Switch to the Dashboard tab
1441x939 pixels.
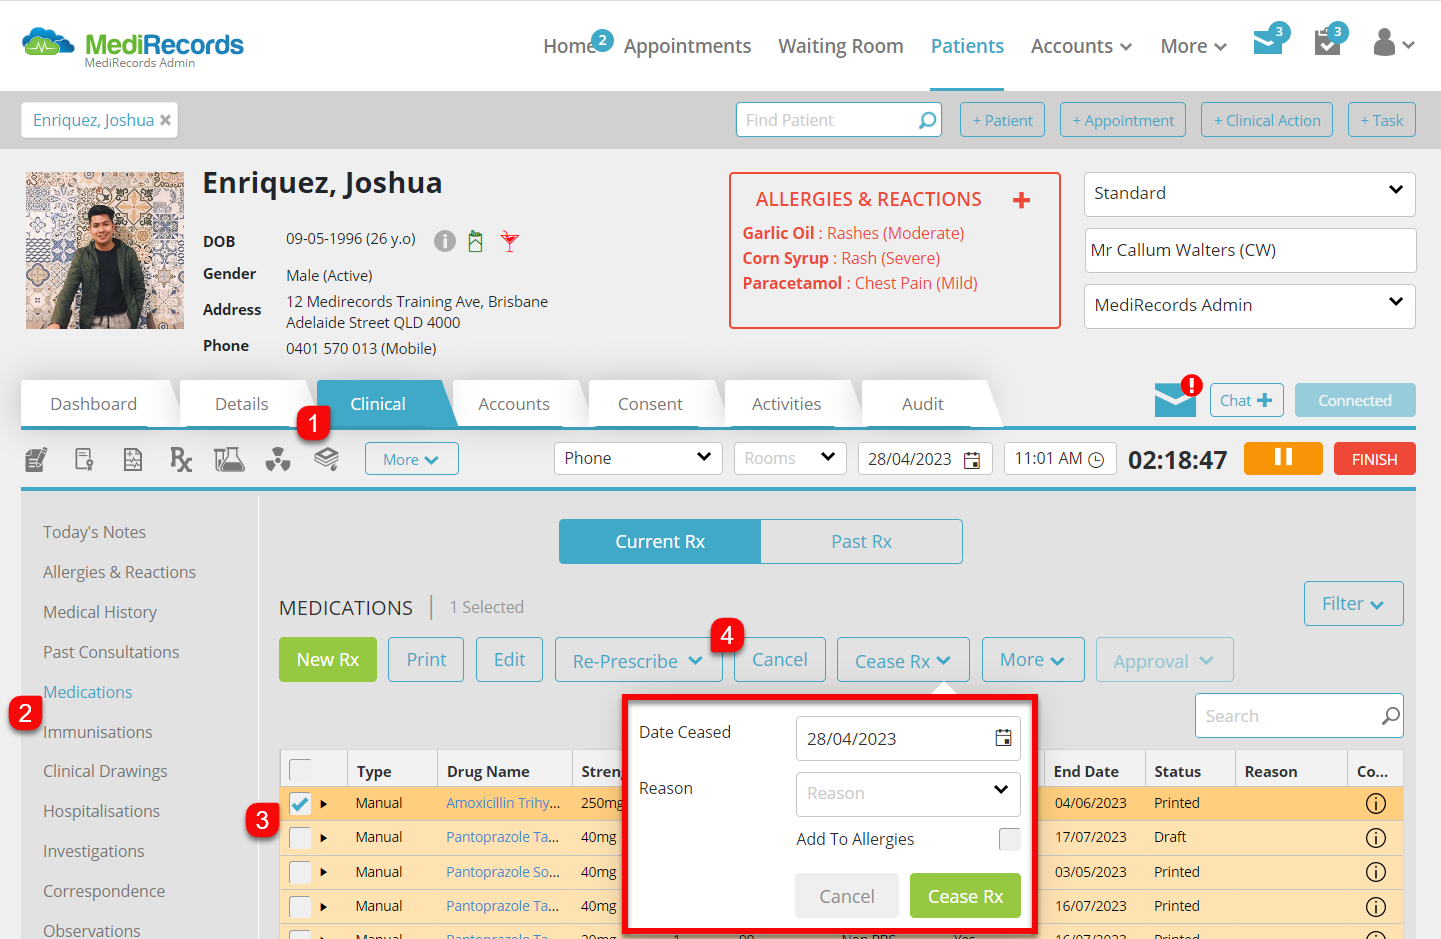point(93,404)
